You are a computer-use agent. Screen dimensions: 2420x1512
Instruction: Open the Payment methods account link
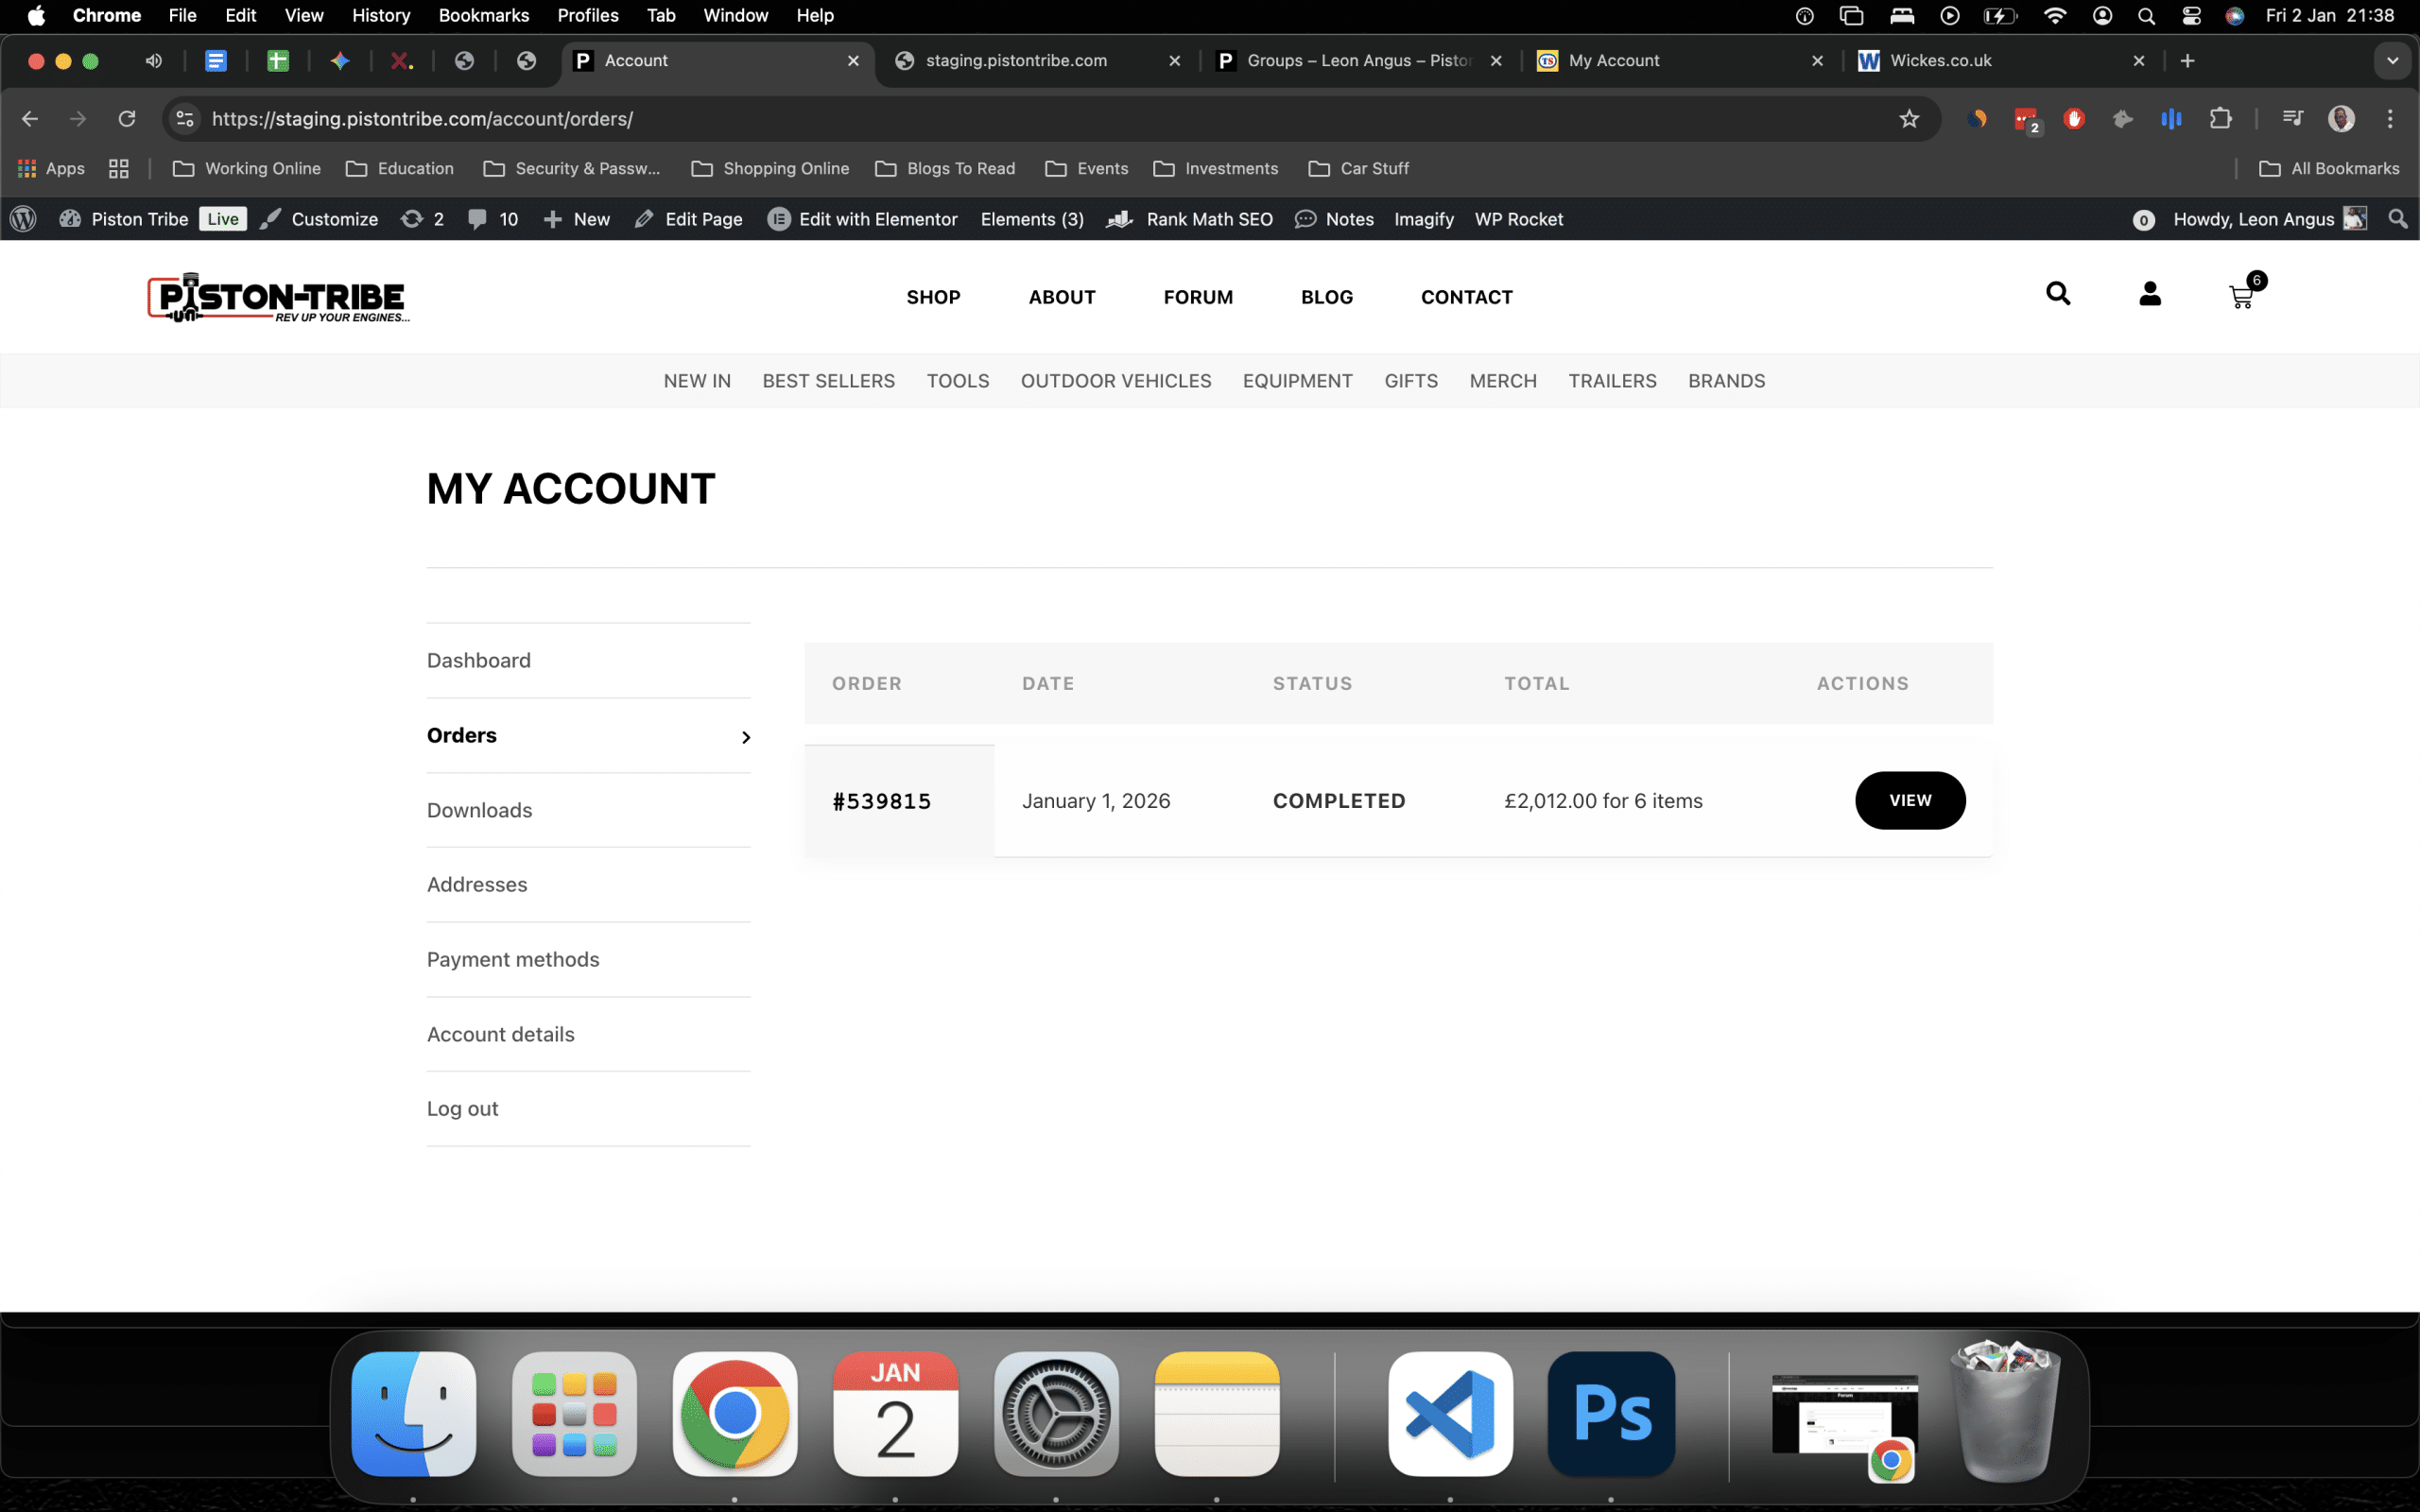pyautogui.click(x=513, y=959)
